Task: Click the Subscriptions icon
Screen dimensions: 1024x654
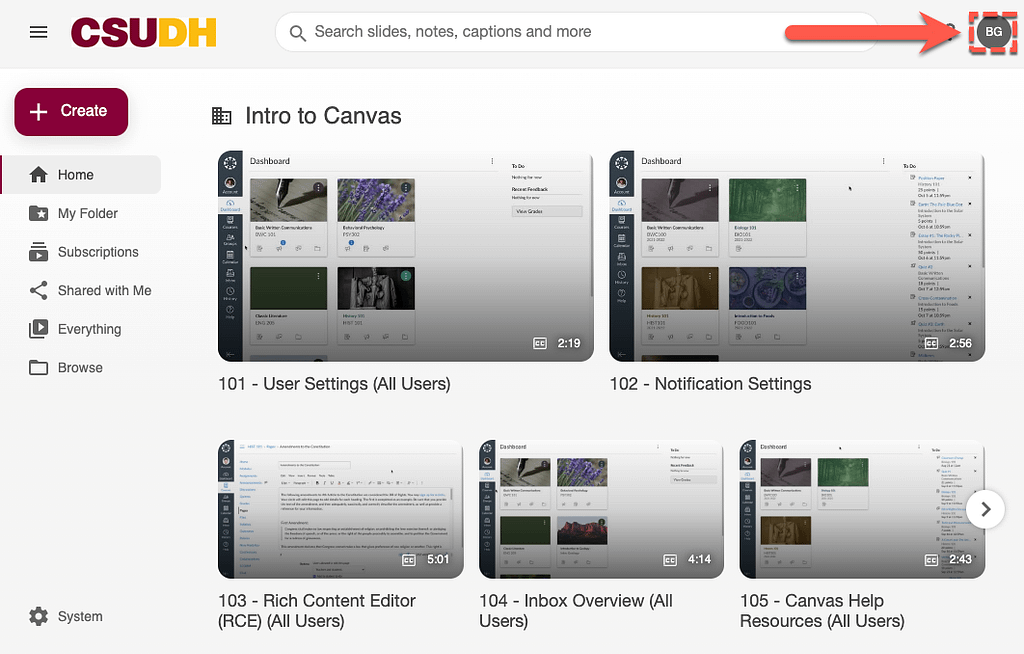Action: (39, 252)
